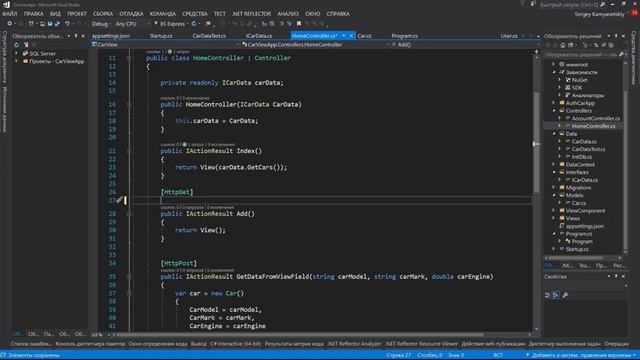Screen dimensions: 640x360
Task: Click the Properties wrench icon in Properties panel
Action: coord(565,295)
